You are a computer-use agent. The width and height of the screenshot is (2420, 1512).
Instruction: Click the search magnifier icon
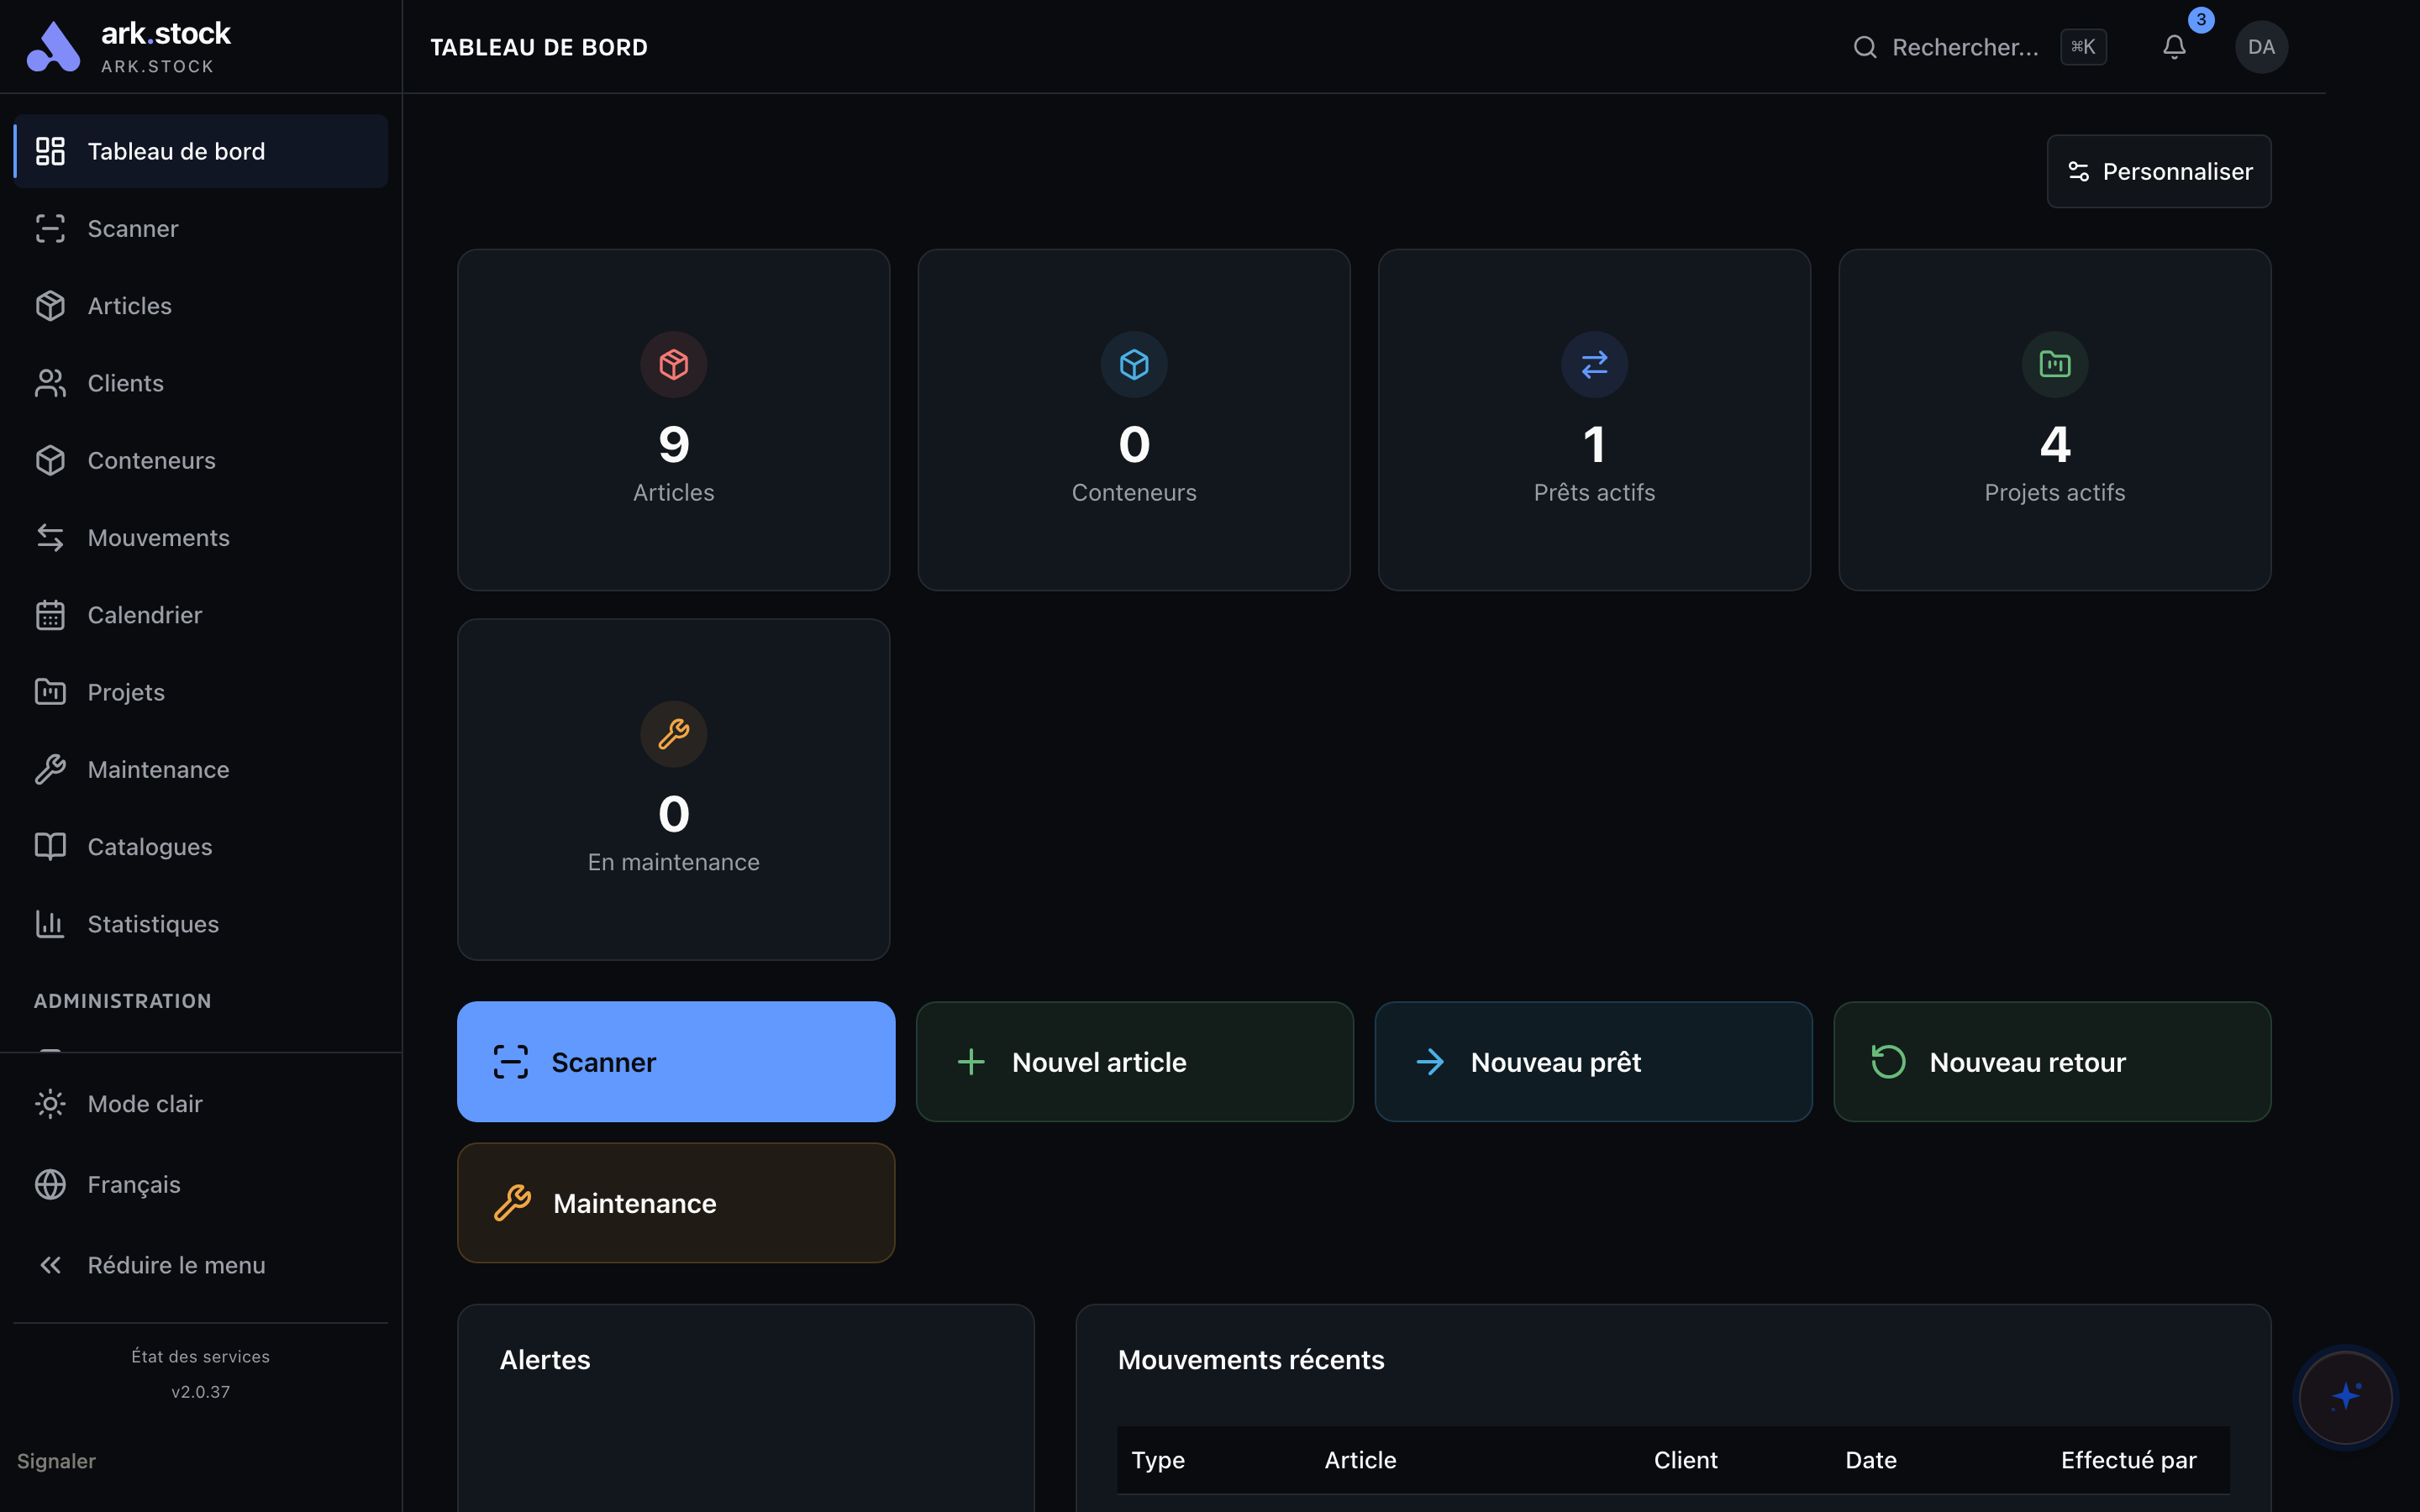(1865, 47)
